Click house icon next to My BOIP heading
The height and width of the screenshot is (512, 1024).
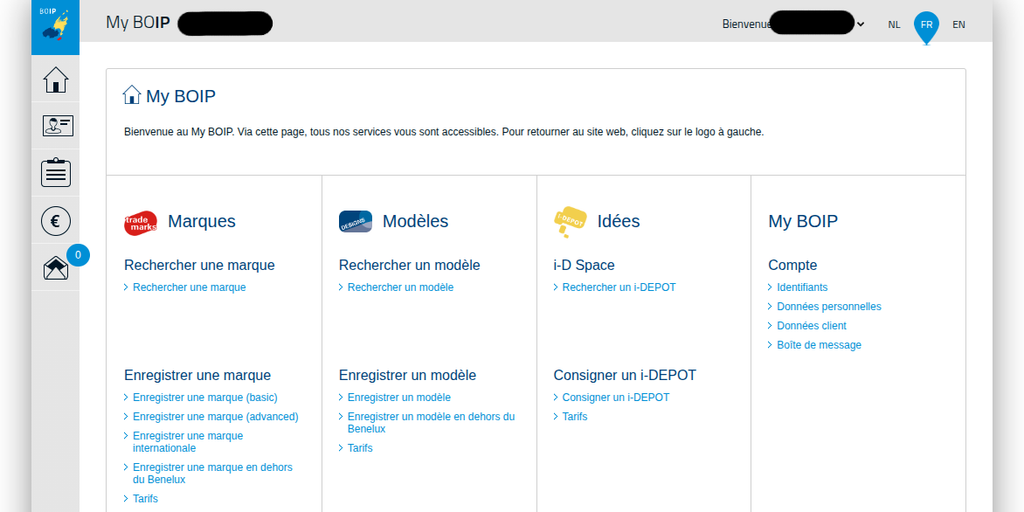132,95
